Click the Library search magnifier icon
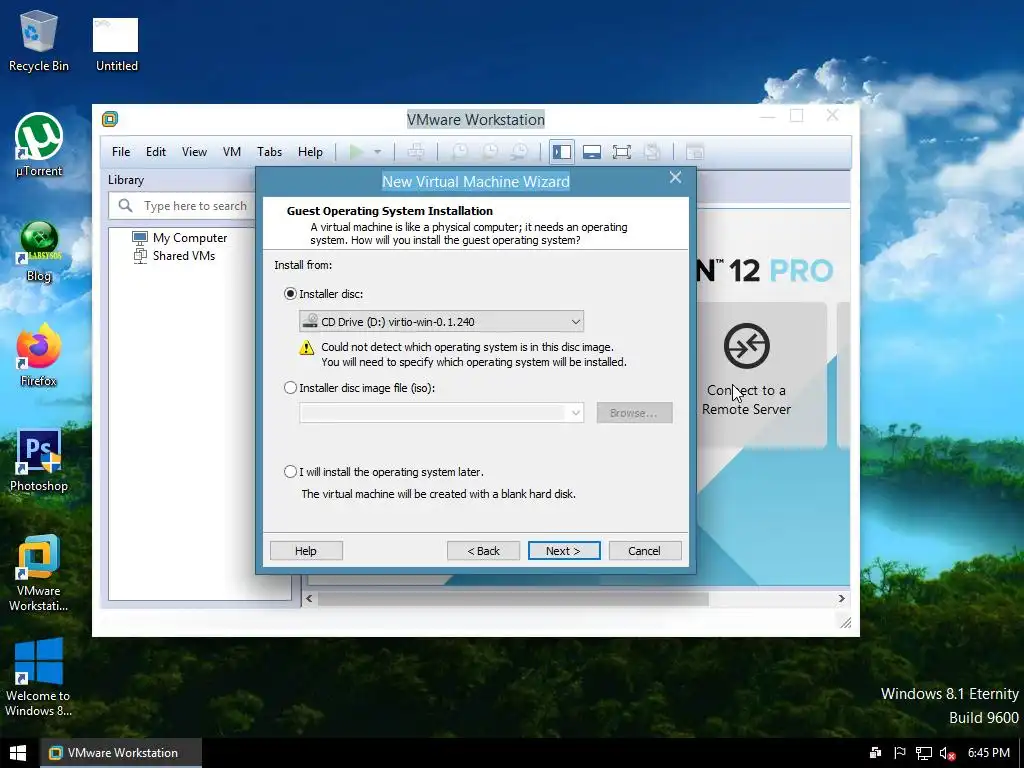 (125, 206)
